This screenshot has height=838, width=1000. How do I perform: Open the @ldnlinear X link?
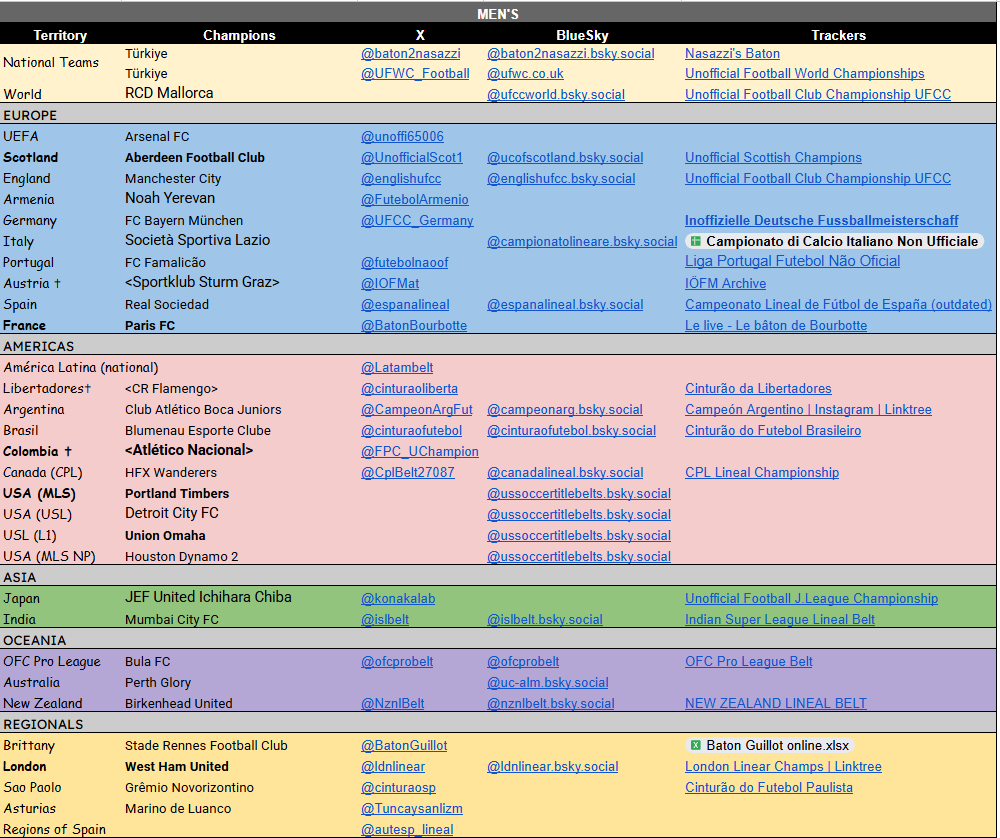coord(393,768)
